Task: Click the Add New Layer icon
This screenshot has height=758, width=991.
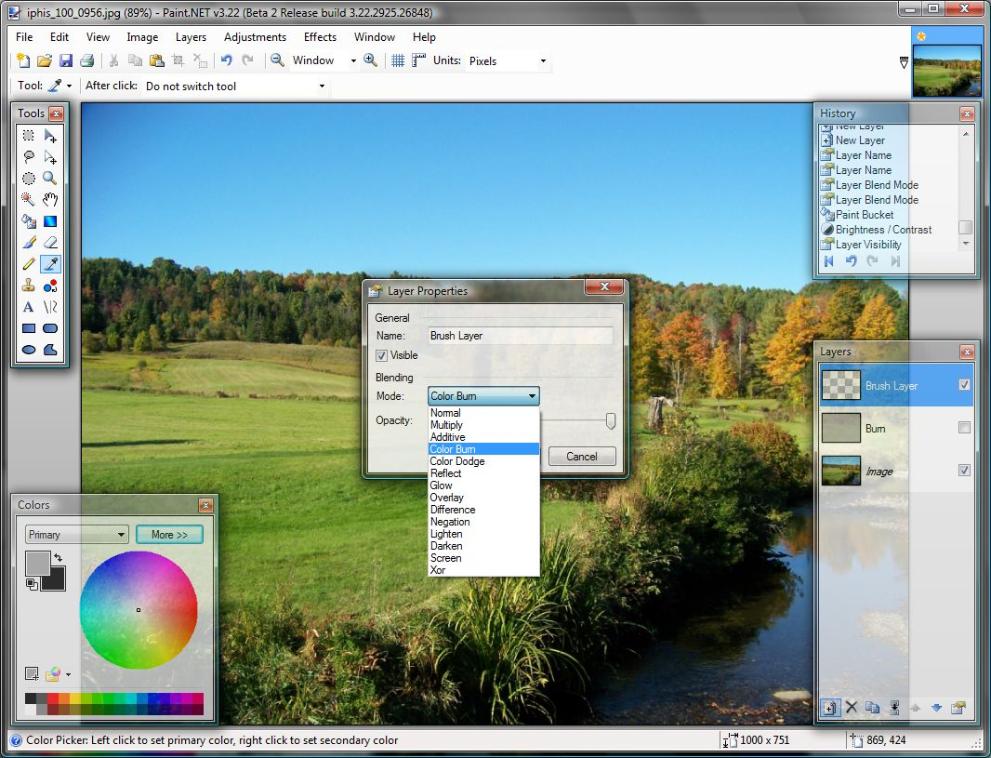Action: 830,707
